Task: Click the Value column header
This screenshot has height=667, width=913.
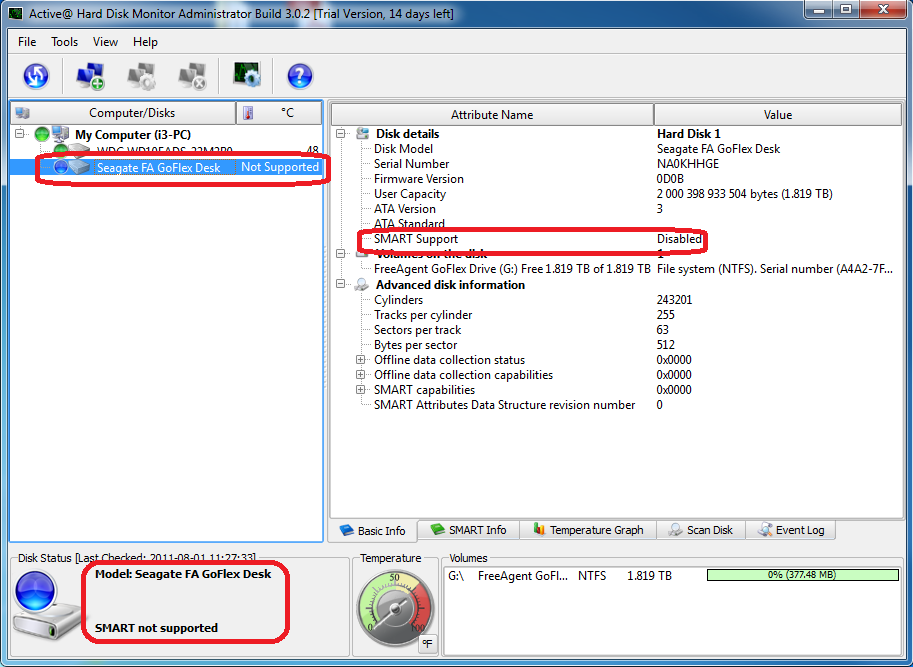Action: click(778, 115)
